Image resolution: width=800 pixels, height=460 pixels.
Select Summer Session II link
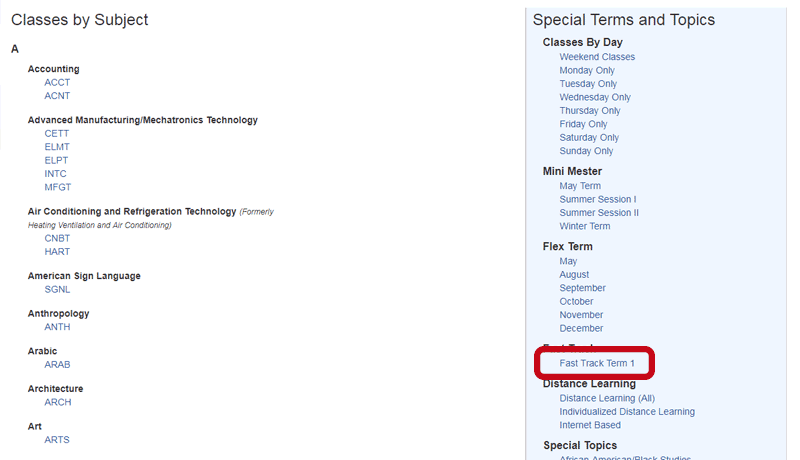click(599, 213)
